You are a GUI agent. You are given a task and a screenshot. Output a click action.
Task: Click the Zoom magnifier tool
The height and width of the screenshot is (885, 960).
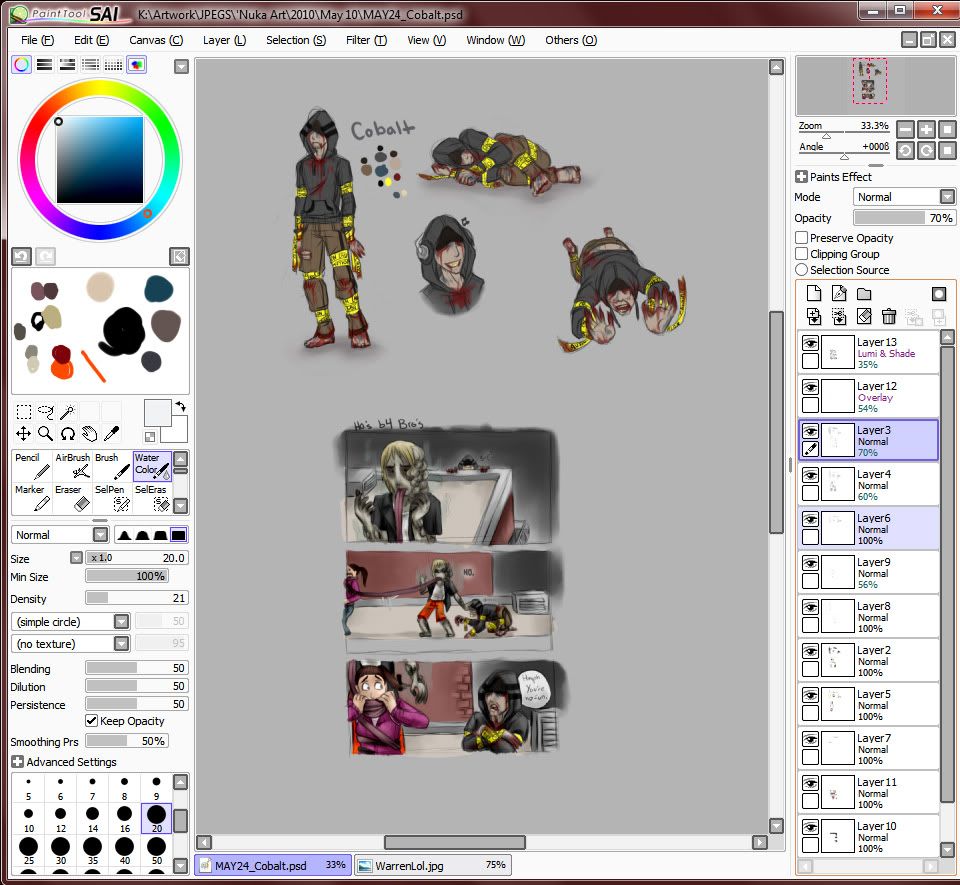click(46, 433)
